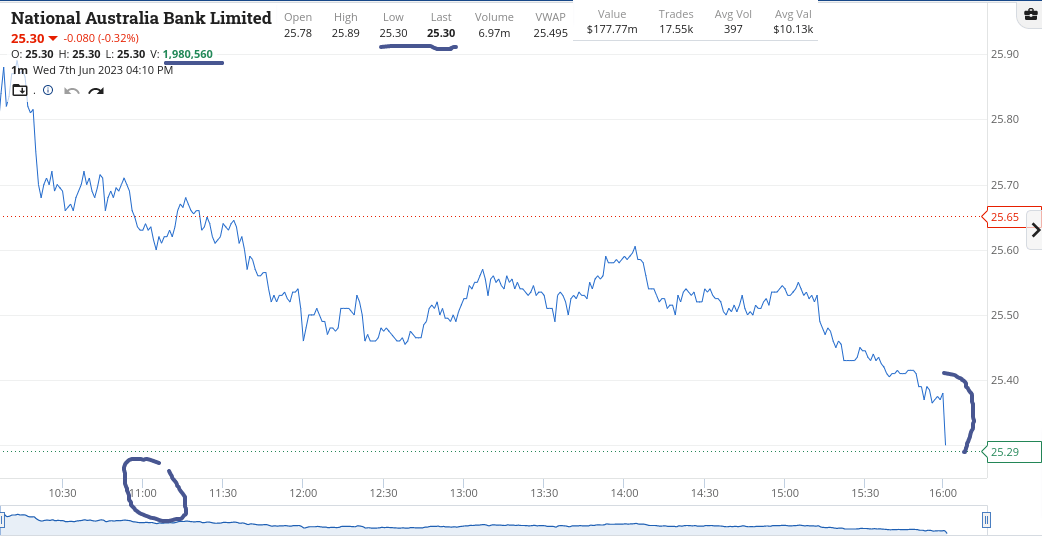Click the 10:30 time axis label
The height and width of the screenshot is (537, 1042).
62,494
